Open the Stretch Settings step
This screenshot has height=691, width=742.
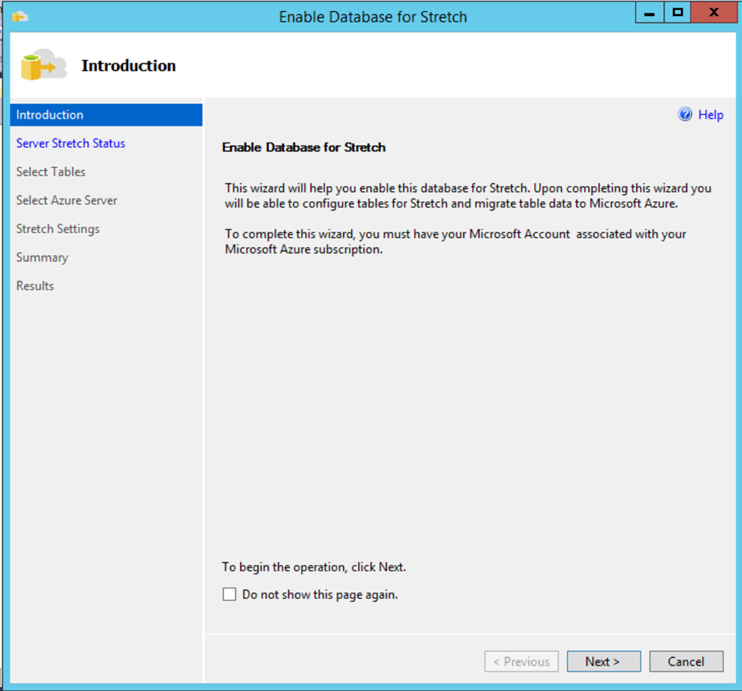coord(58,229)
